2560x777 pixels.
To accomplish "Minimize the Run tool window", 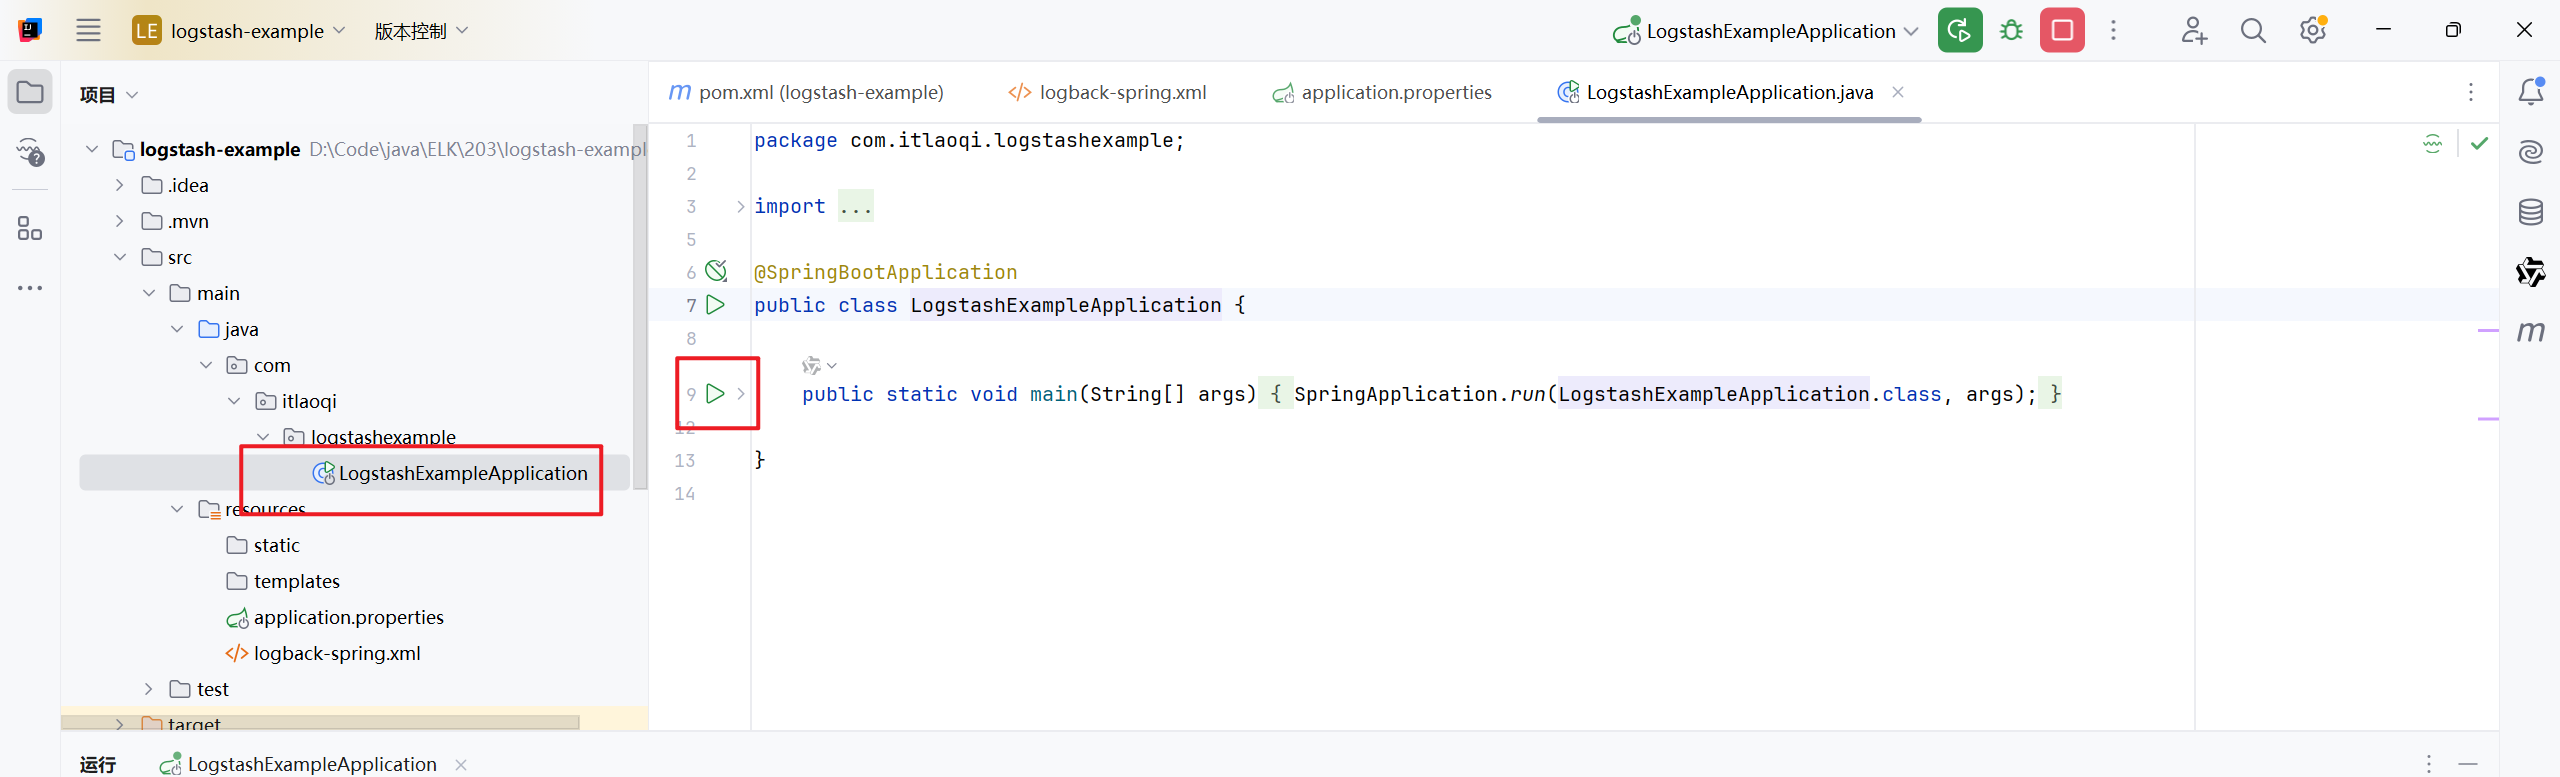I will [x=2468, y=764].
